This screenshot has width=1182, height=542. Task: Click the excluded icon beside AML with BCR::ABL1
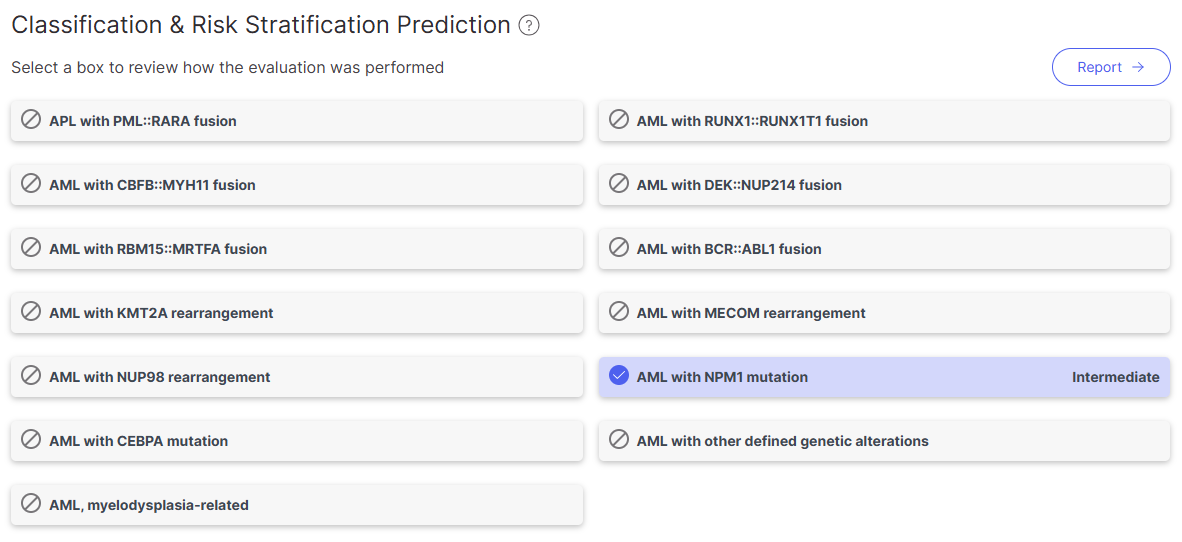point(619,249)
